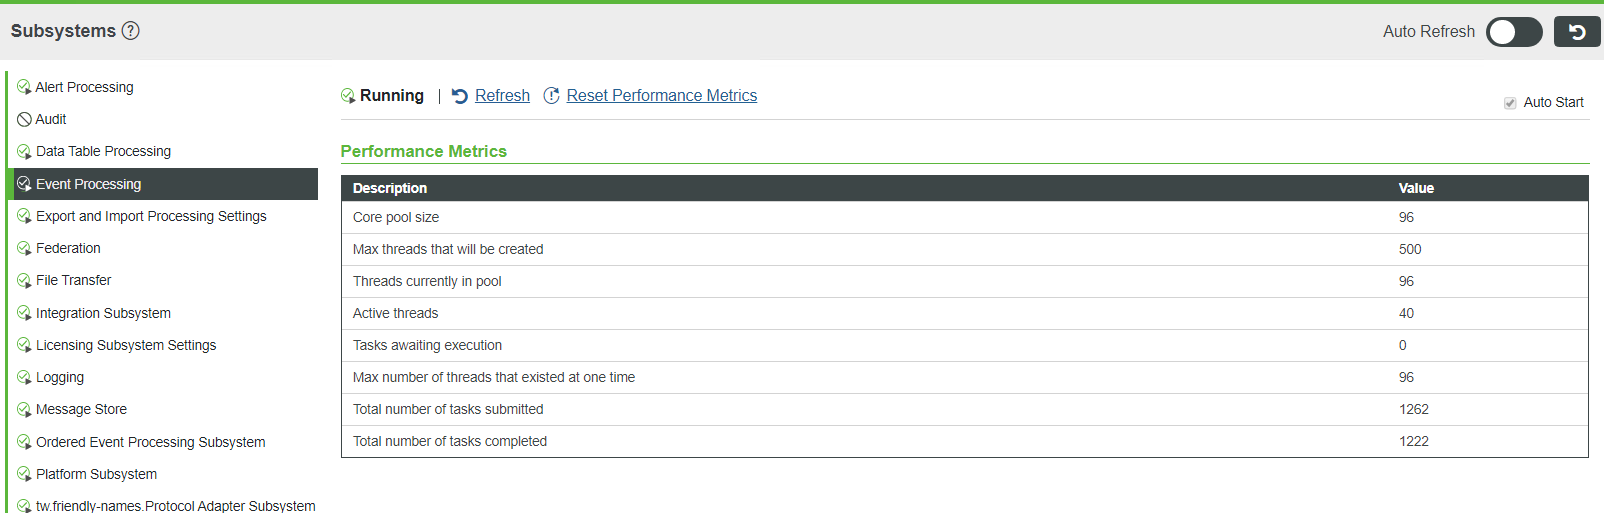This screenshot has height=513, width=1604.
Task: Click the Running status icon
Action: click(x=348, y=96)
